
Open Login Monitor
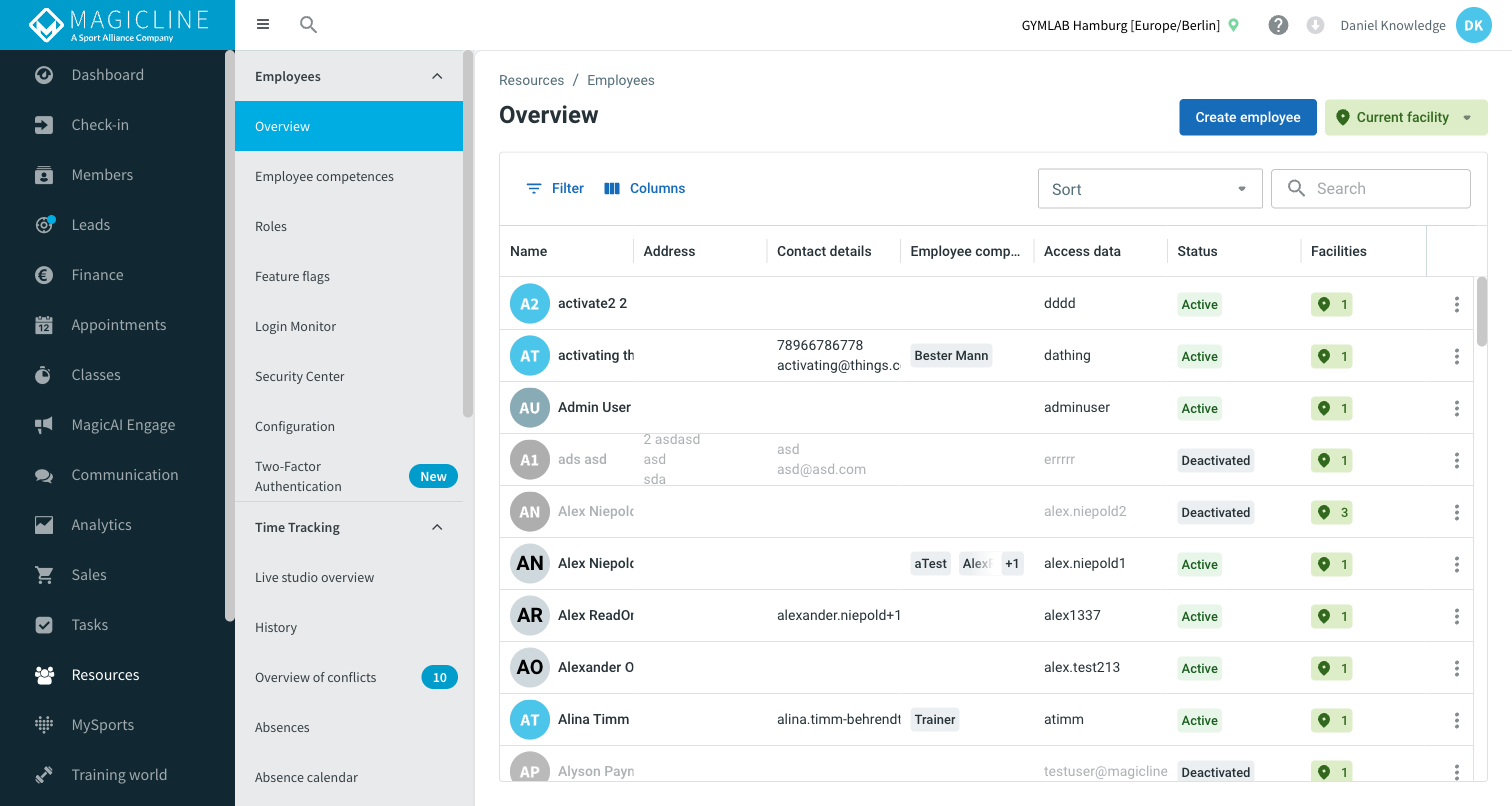pyautogui.click(x=349, y=326)
